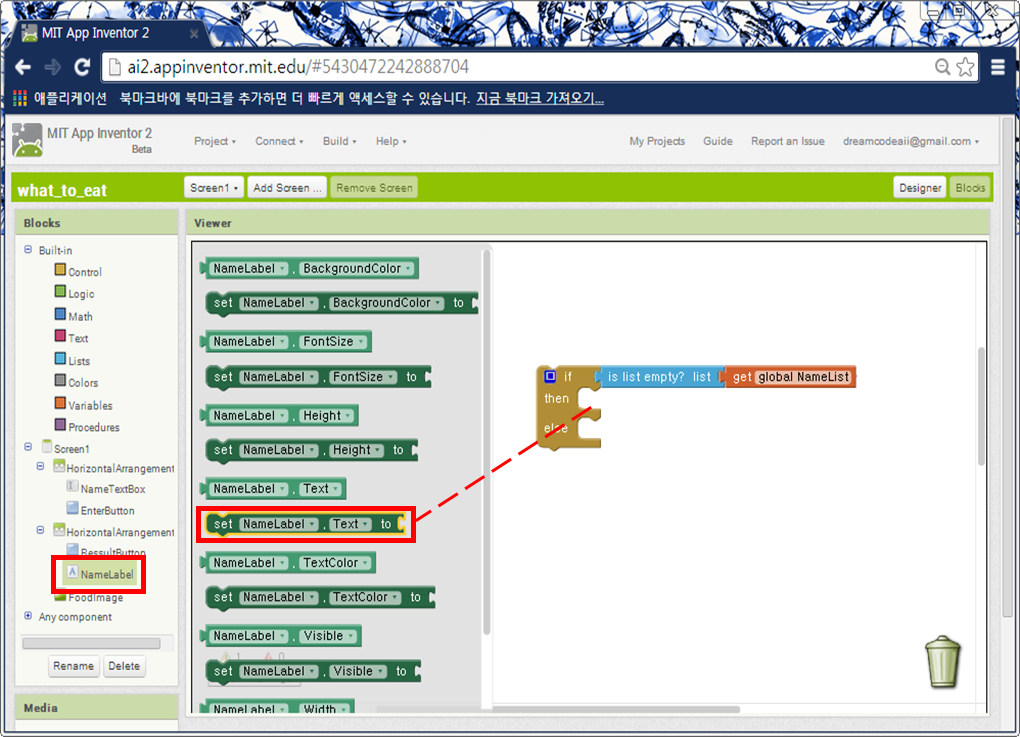Click Add Screen button
Screen dimensions: 1020x737
pyautogui.click(x=287, y=188)
